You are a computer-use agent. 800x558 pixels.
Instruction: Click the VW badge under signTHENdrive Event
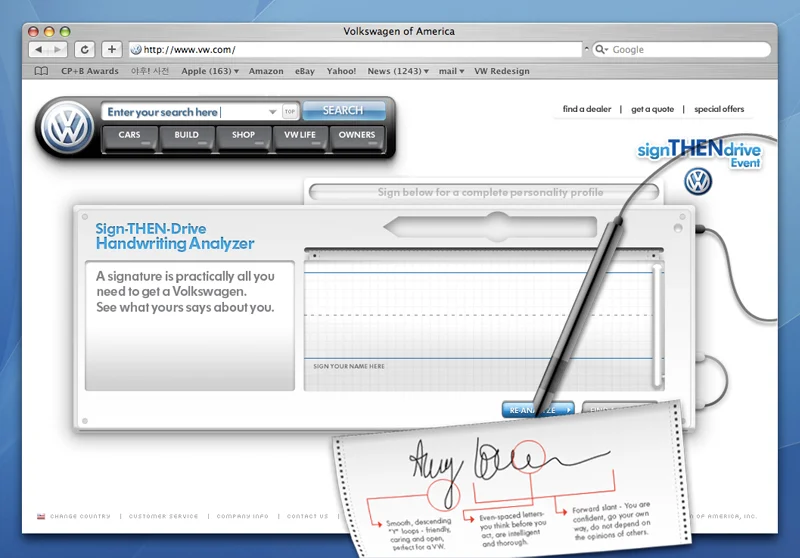[x=698, y=182]
